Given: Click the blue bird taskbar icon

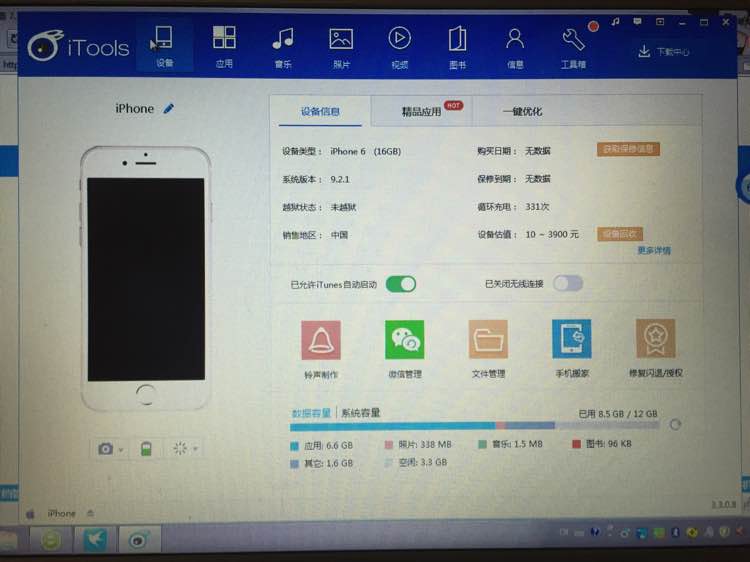Looking at the screenshot, I should (95, 540).
